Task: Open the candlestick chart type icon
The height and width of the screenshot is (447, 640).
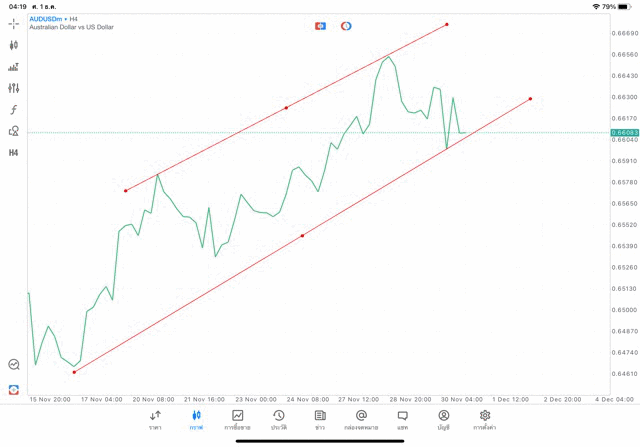Action: (x=14, y=45)
